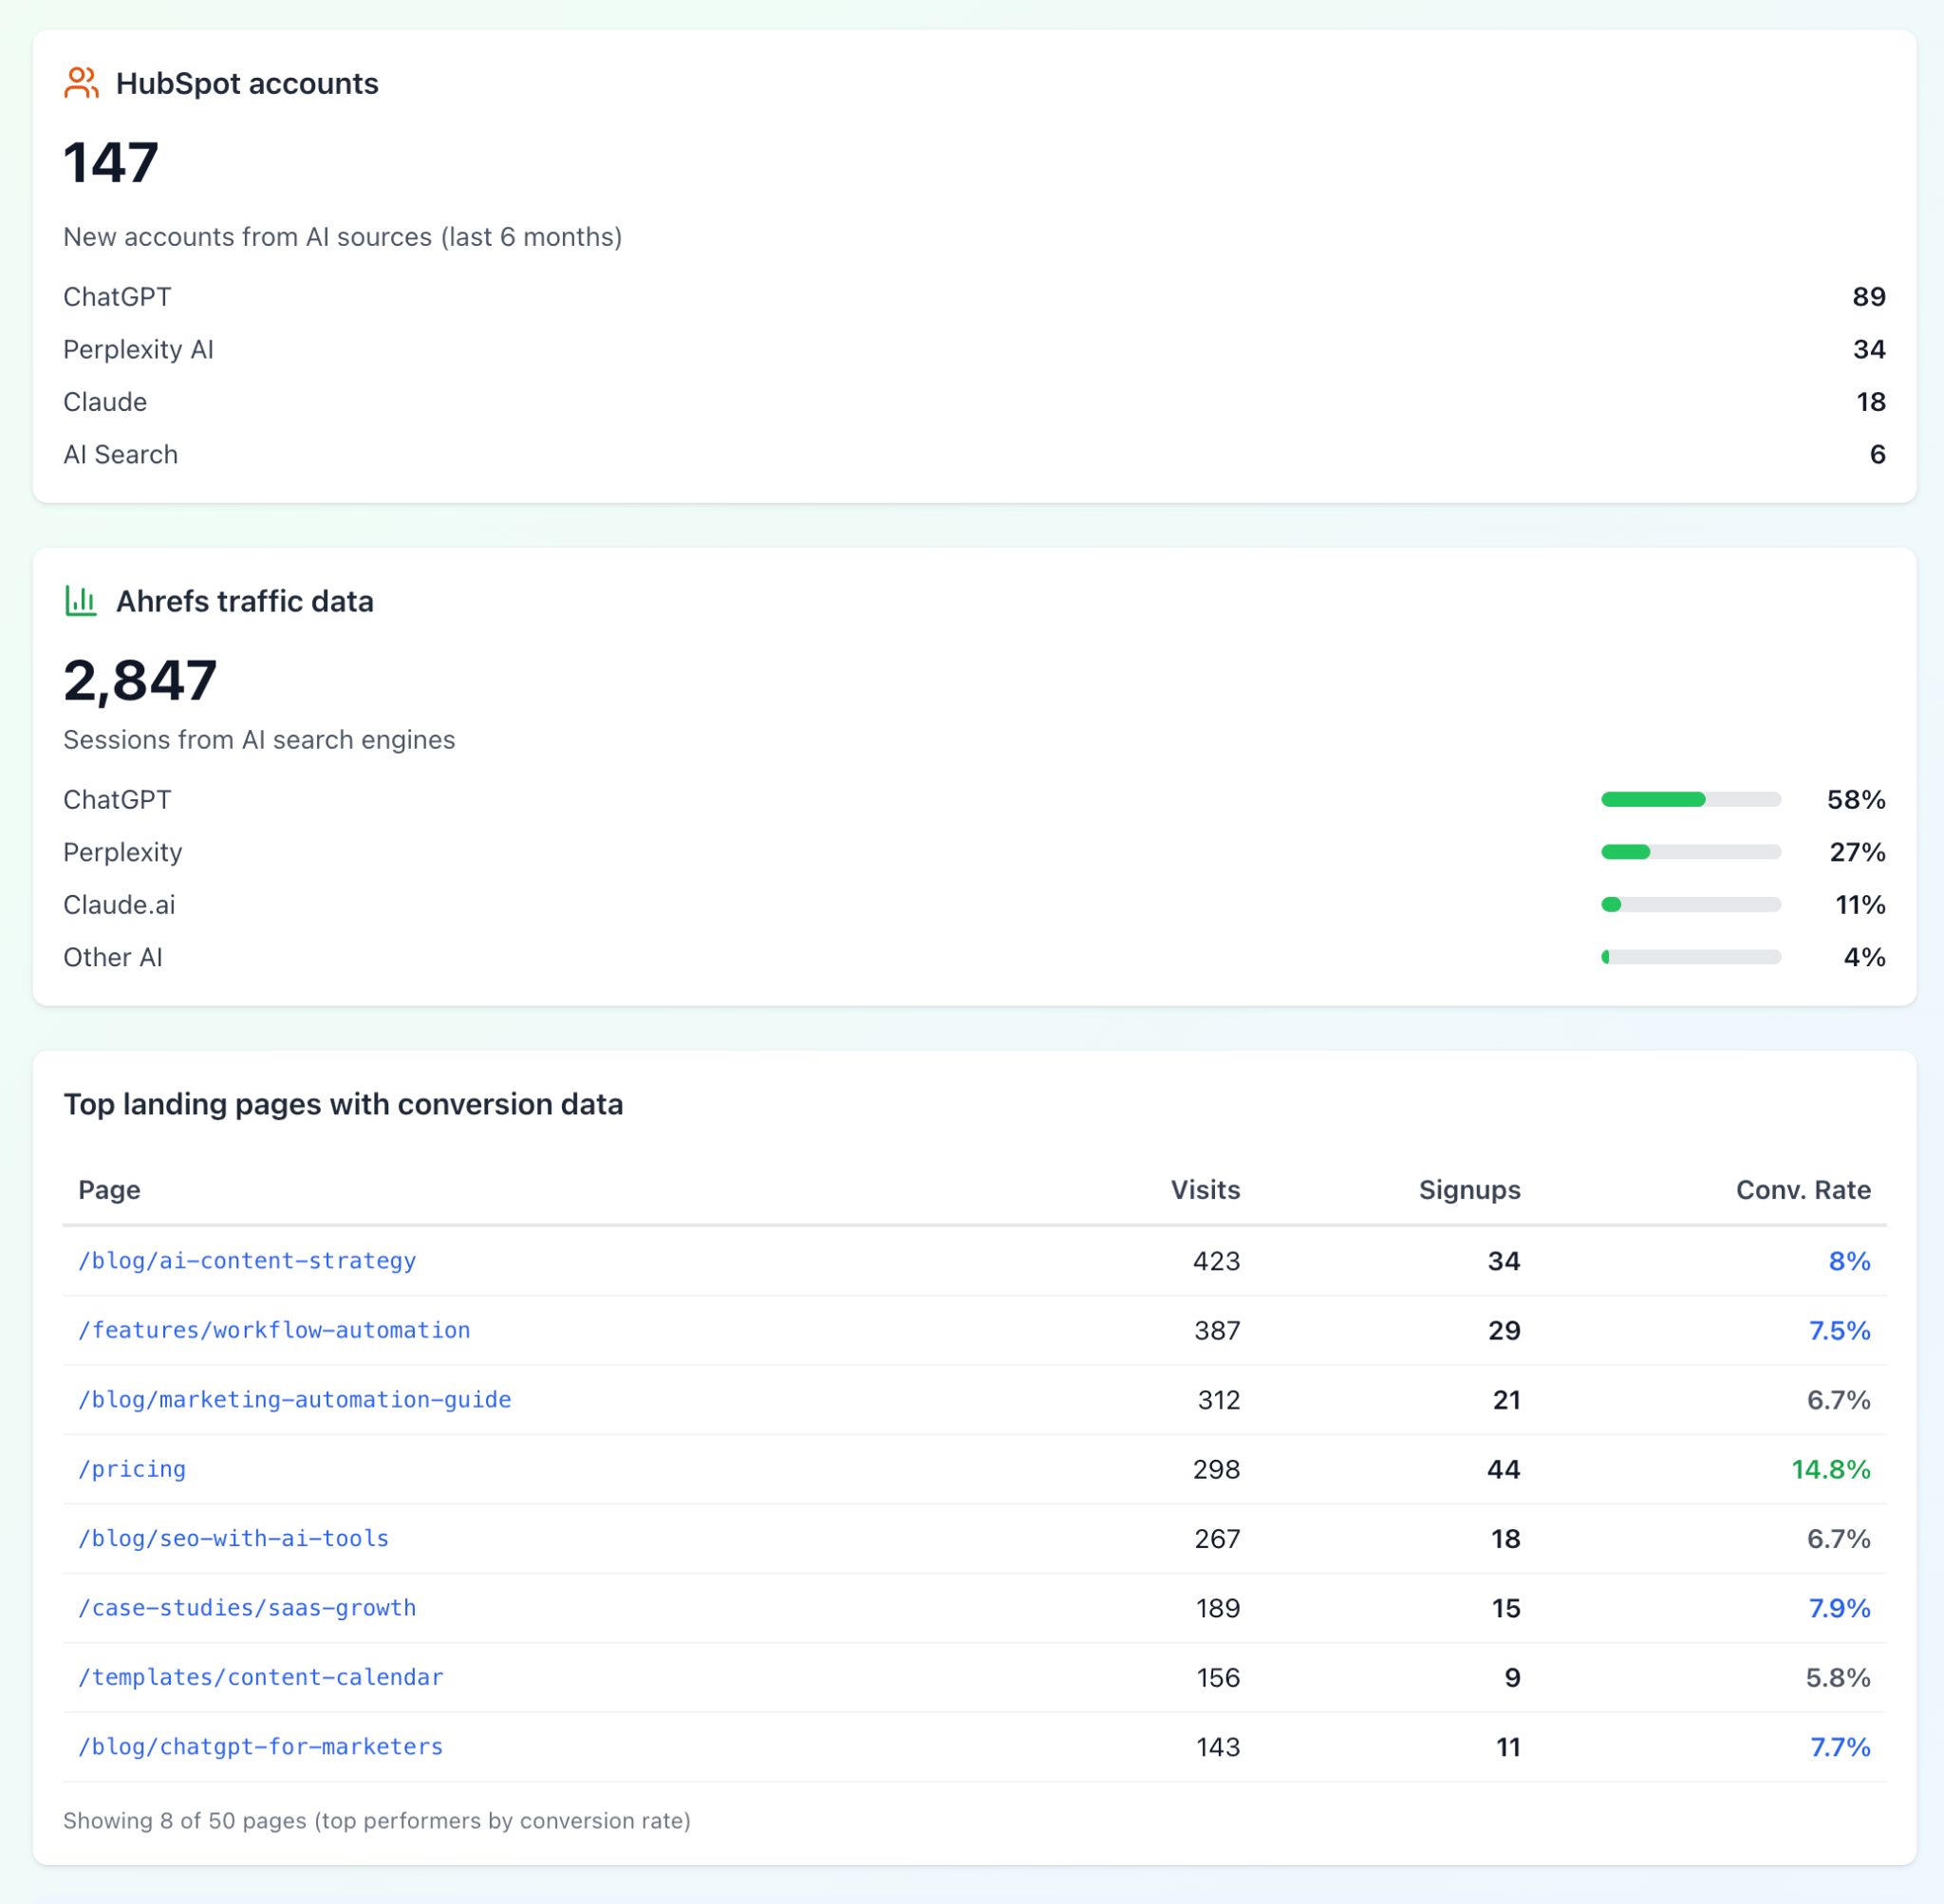Sort the table by the Visits column
Screen dimensions: 1944x1904
pyautogui.click(x=1205, y=1190)
